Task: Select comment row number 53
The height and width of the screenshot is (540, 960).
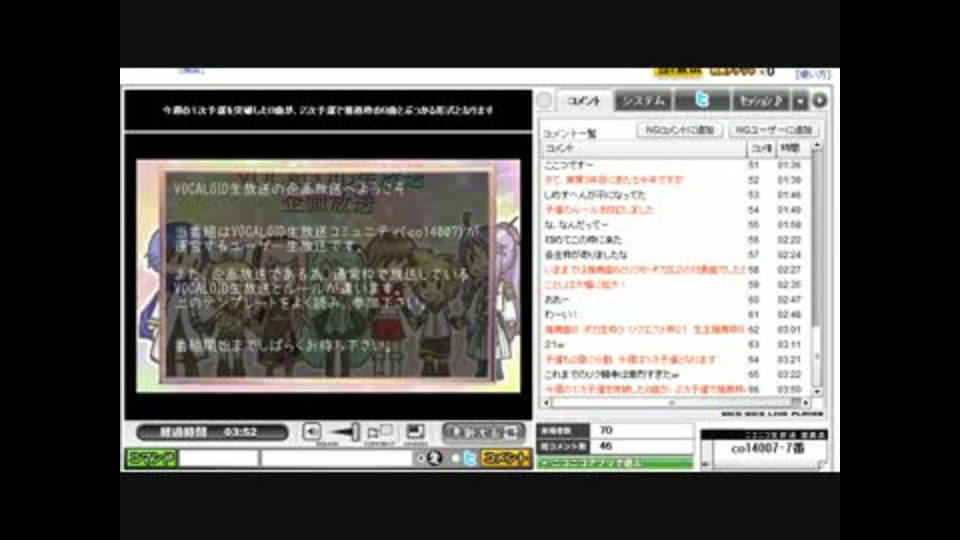Action: coord(675,195)
